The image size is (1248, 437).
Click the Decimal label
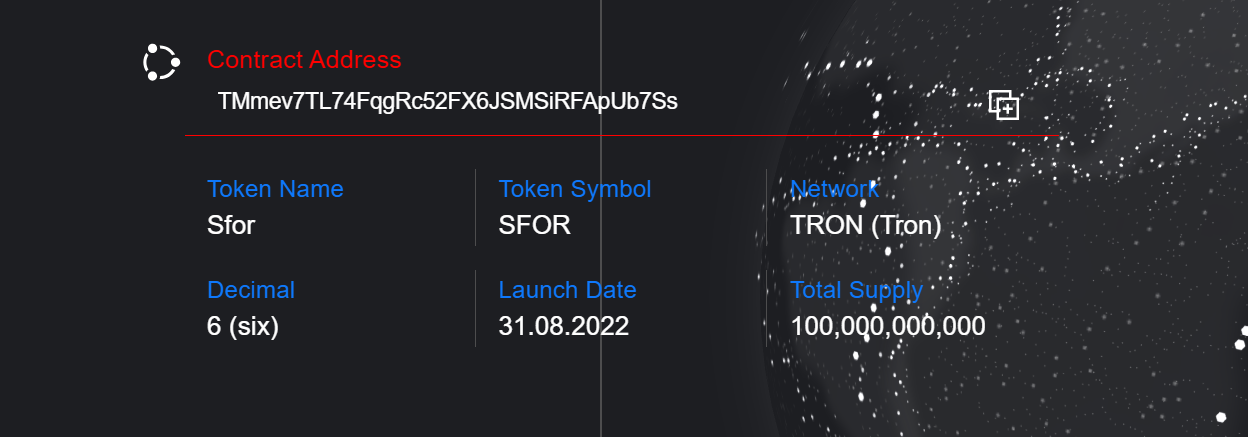(251, 290)
